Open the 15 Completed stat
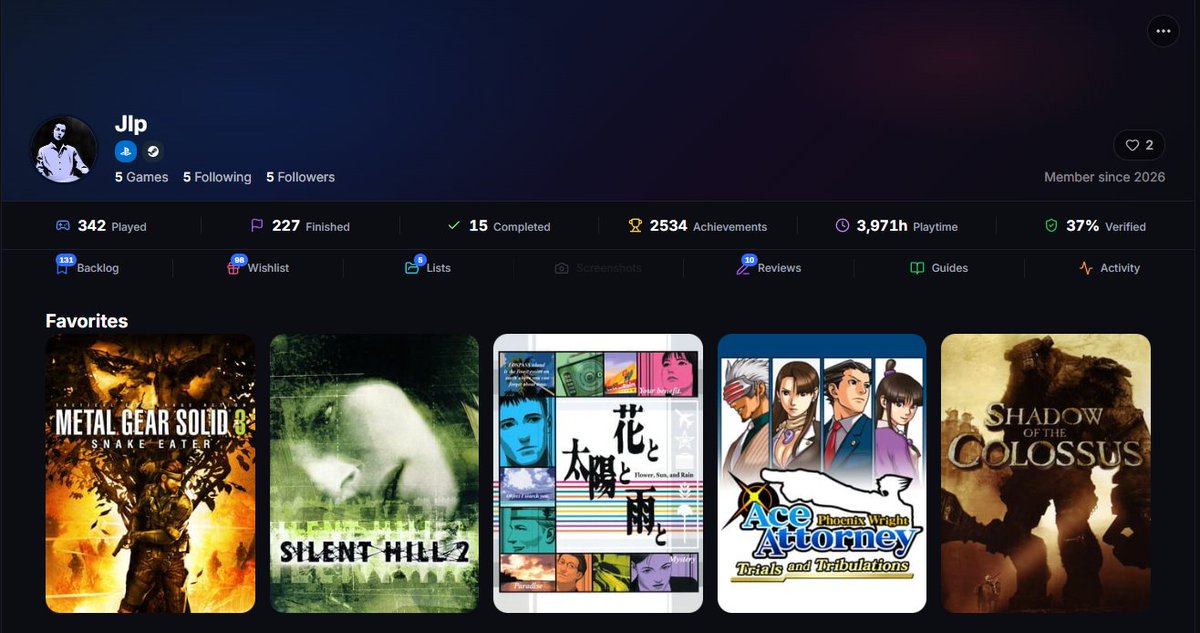Viewport: 1200px width, 633px height. (x=499, y=226)
